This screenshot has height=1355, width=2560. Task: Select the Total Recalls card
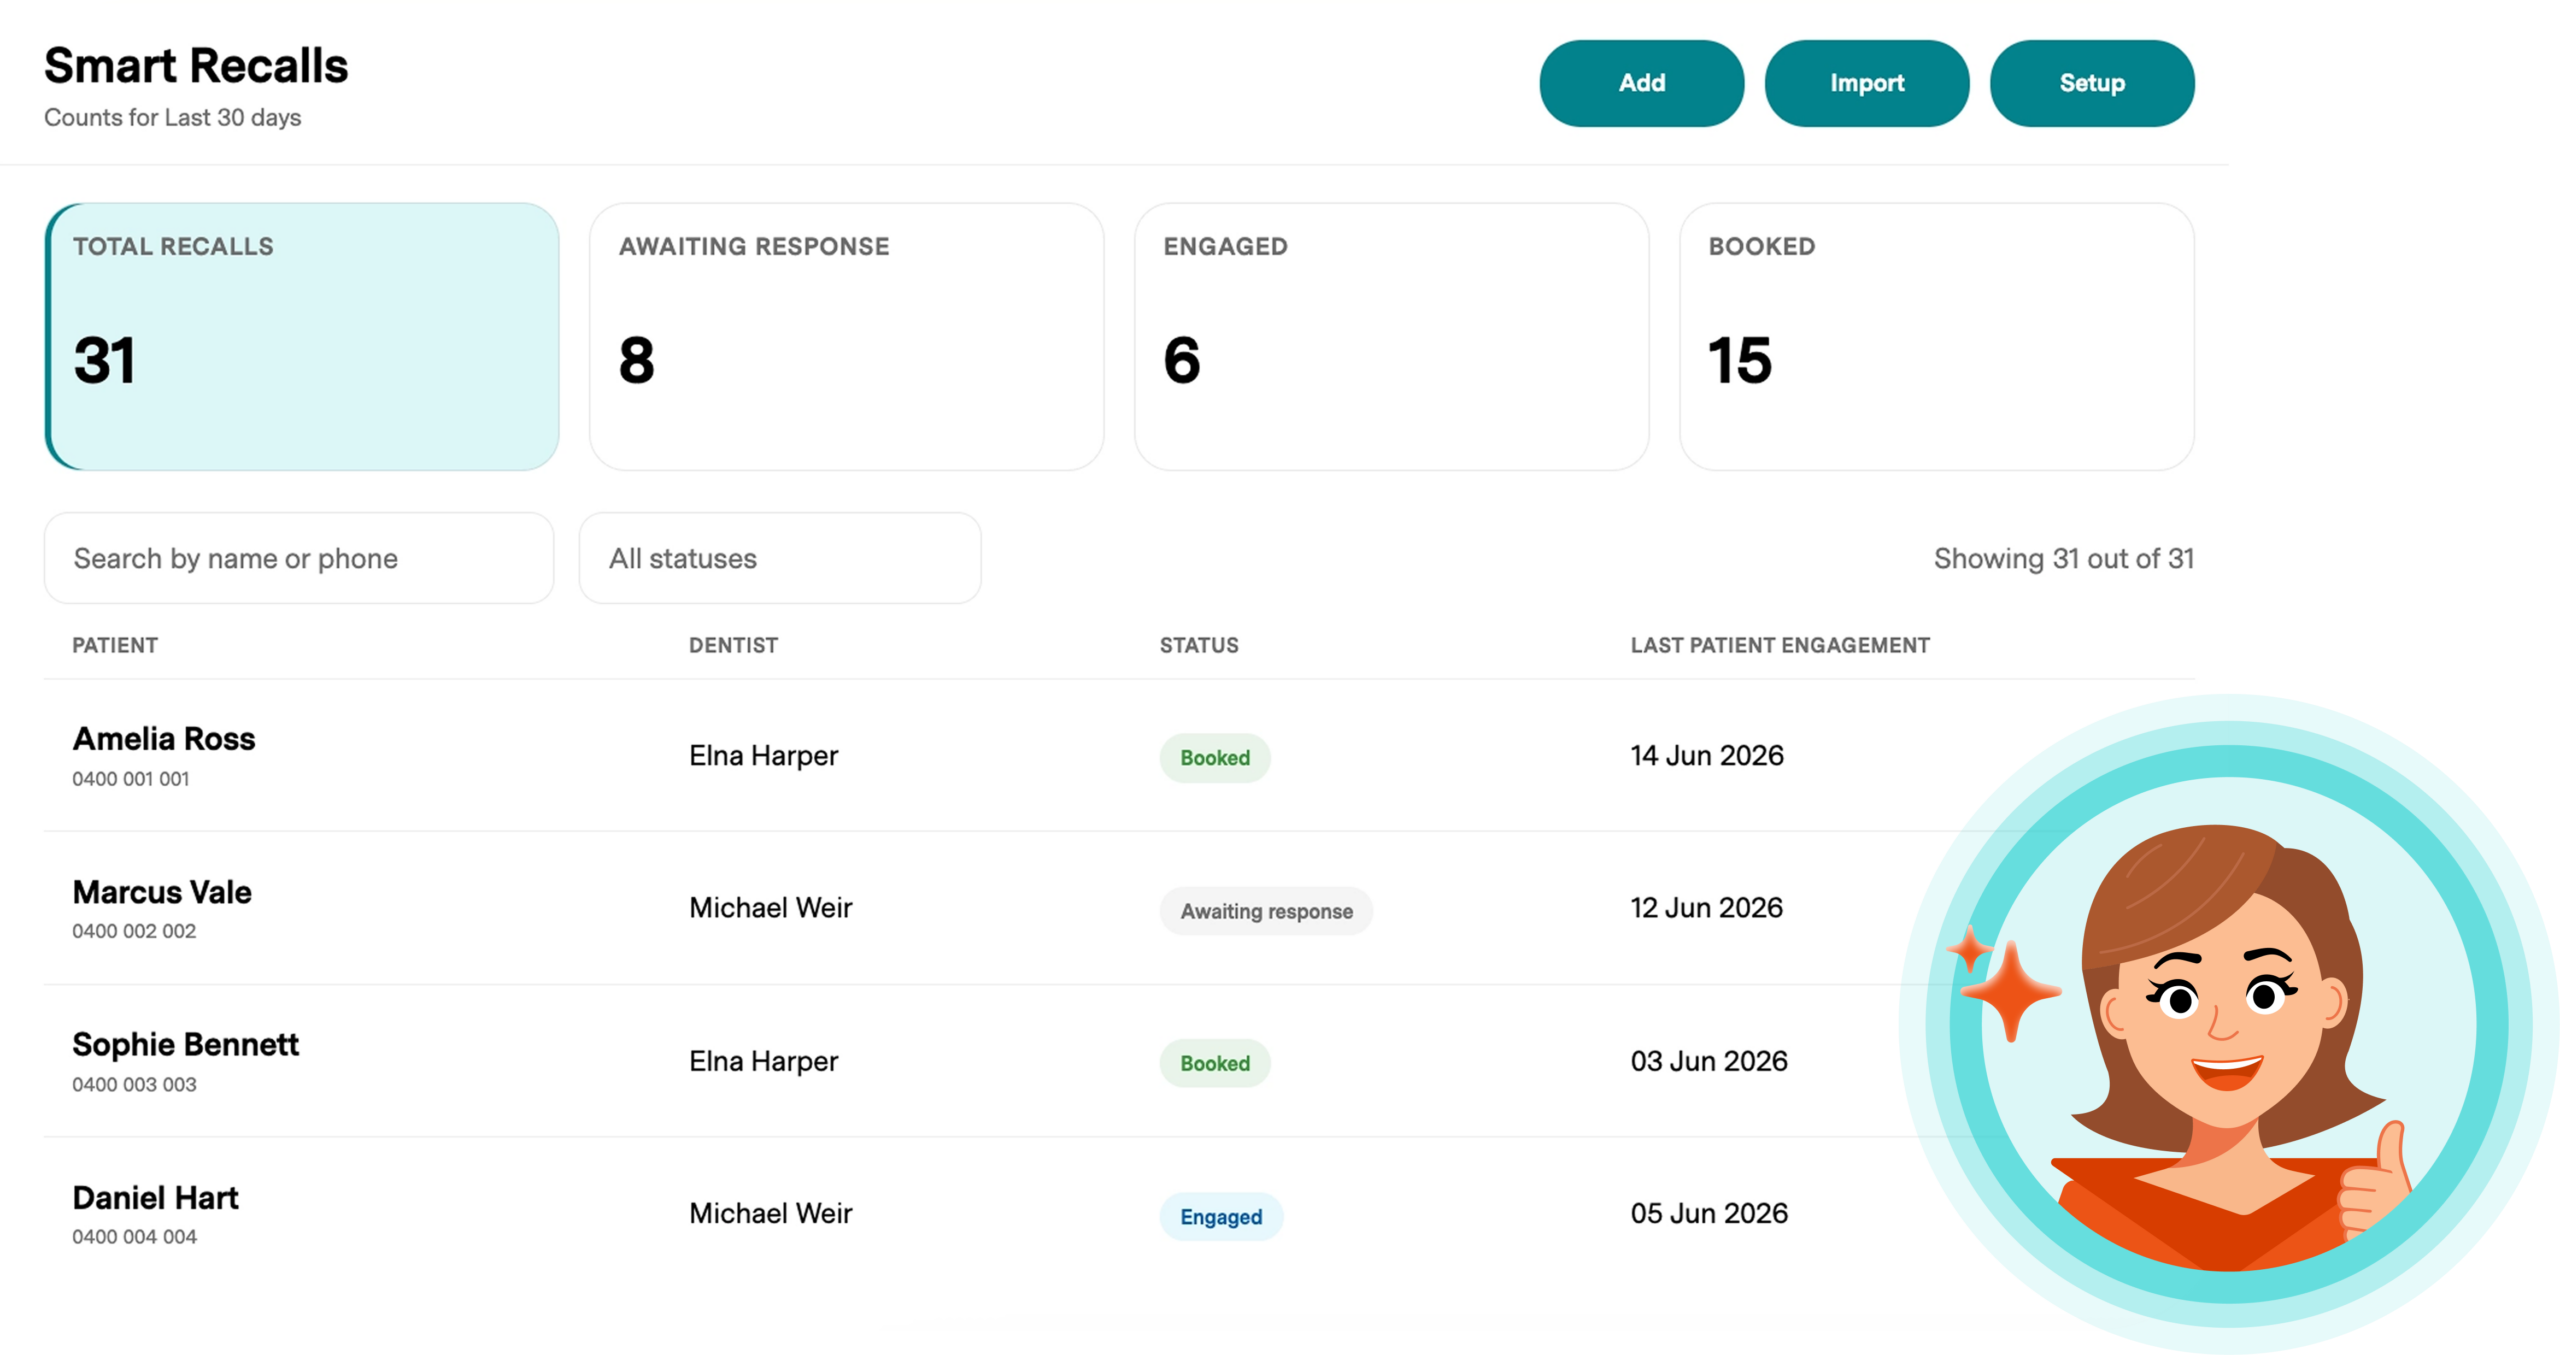coord(302,337)
